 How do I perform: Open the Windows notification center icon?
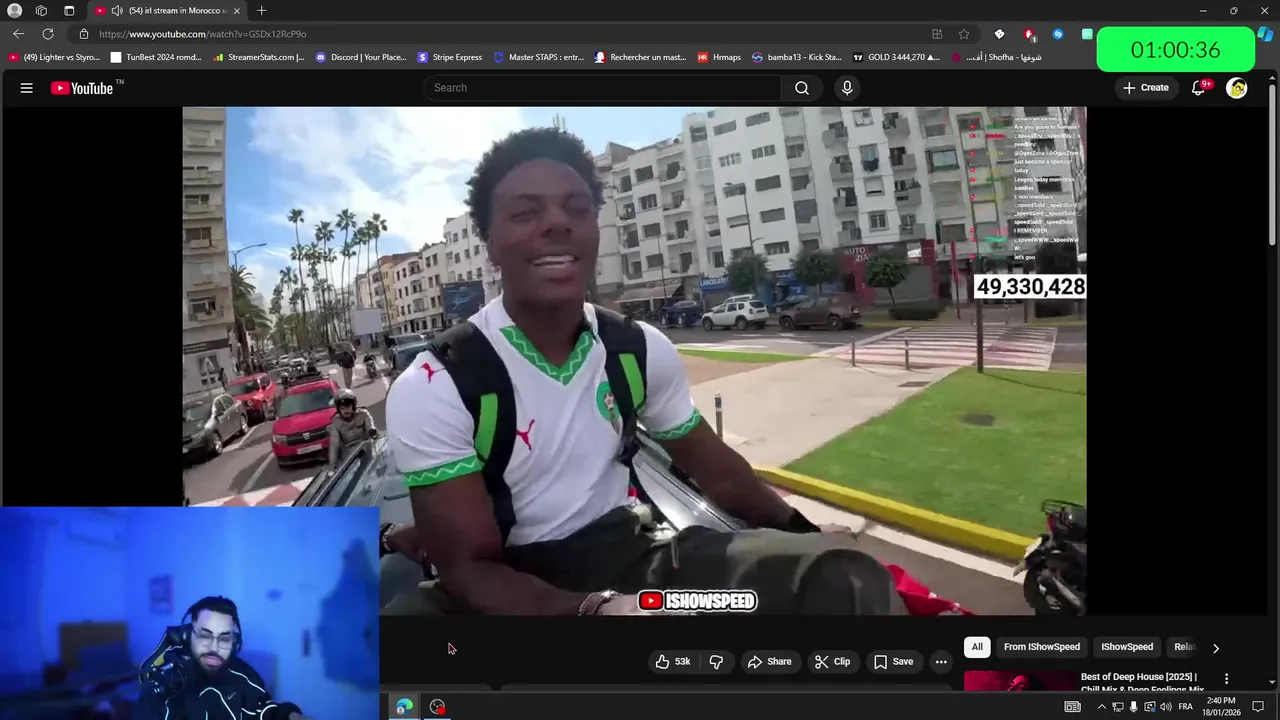1258,707
